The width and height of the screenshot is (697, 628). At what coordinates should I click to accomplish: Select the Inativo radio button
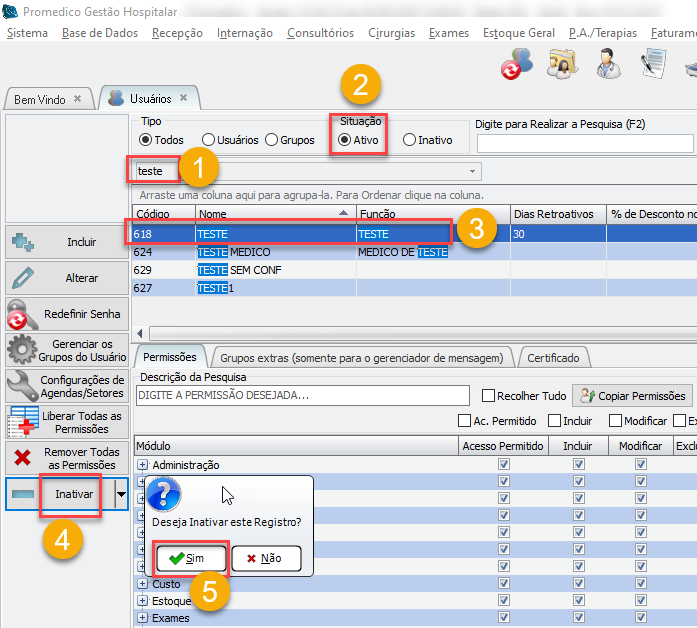pos(410,140)
